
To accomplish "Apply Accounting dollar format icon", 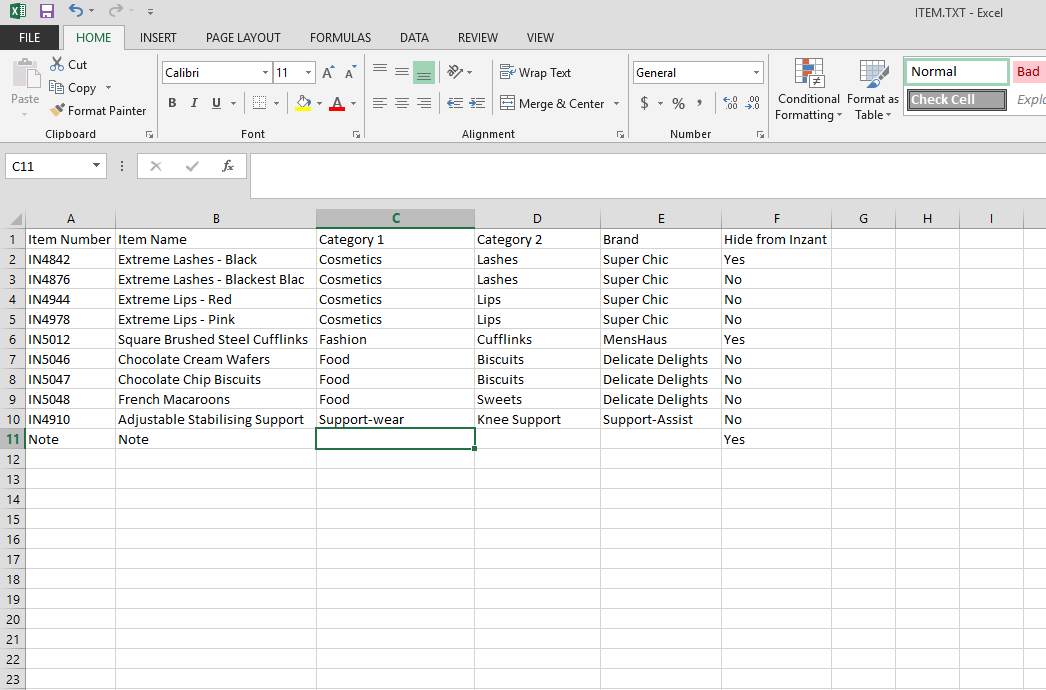I will tap(644, 103).
